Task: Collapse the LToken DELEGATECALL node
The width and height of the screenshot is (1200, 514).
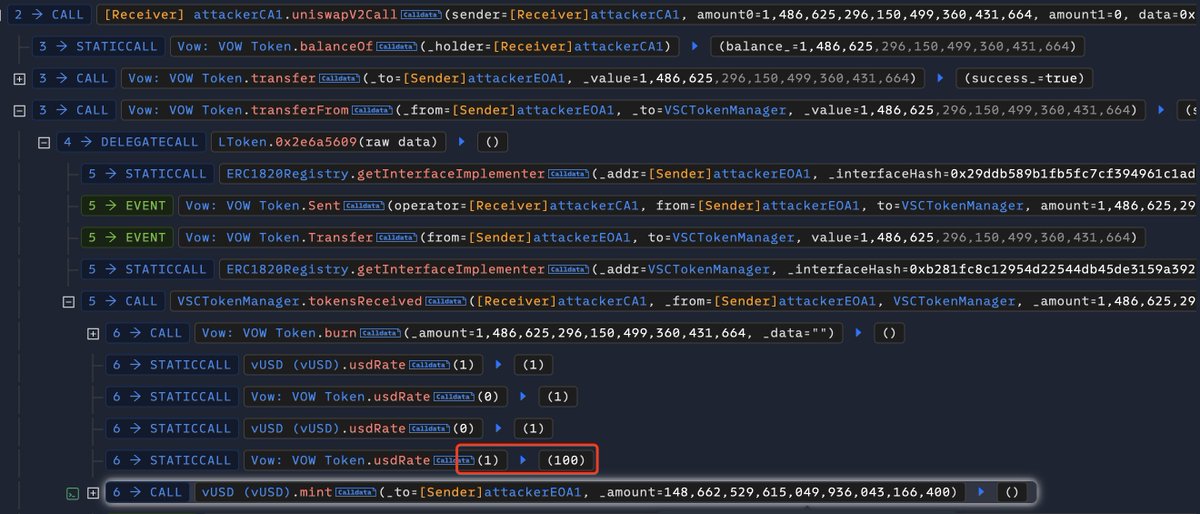Action: pos(43,142)
